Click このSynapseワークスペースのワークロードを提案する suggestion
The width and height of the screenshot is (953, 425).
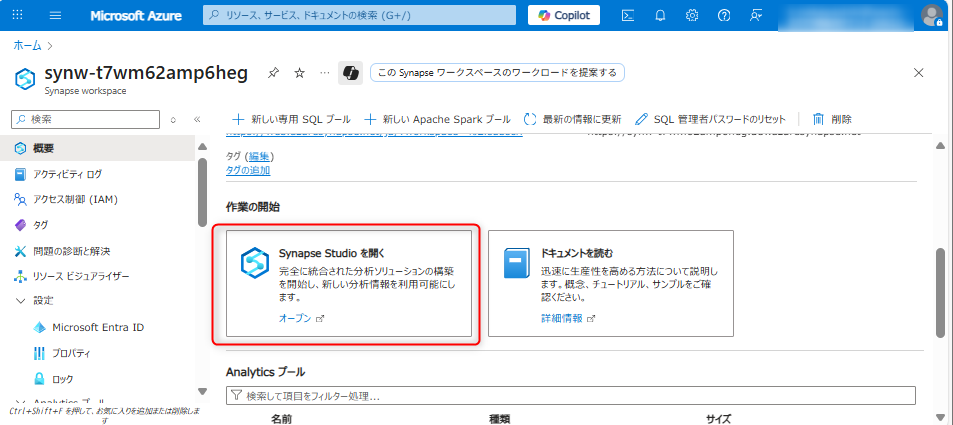point(497,73)
